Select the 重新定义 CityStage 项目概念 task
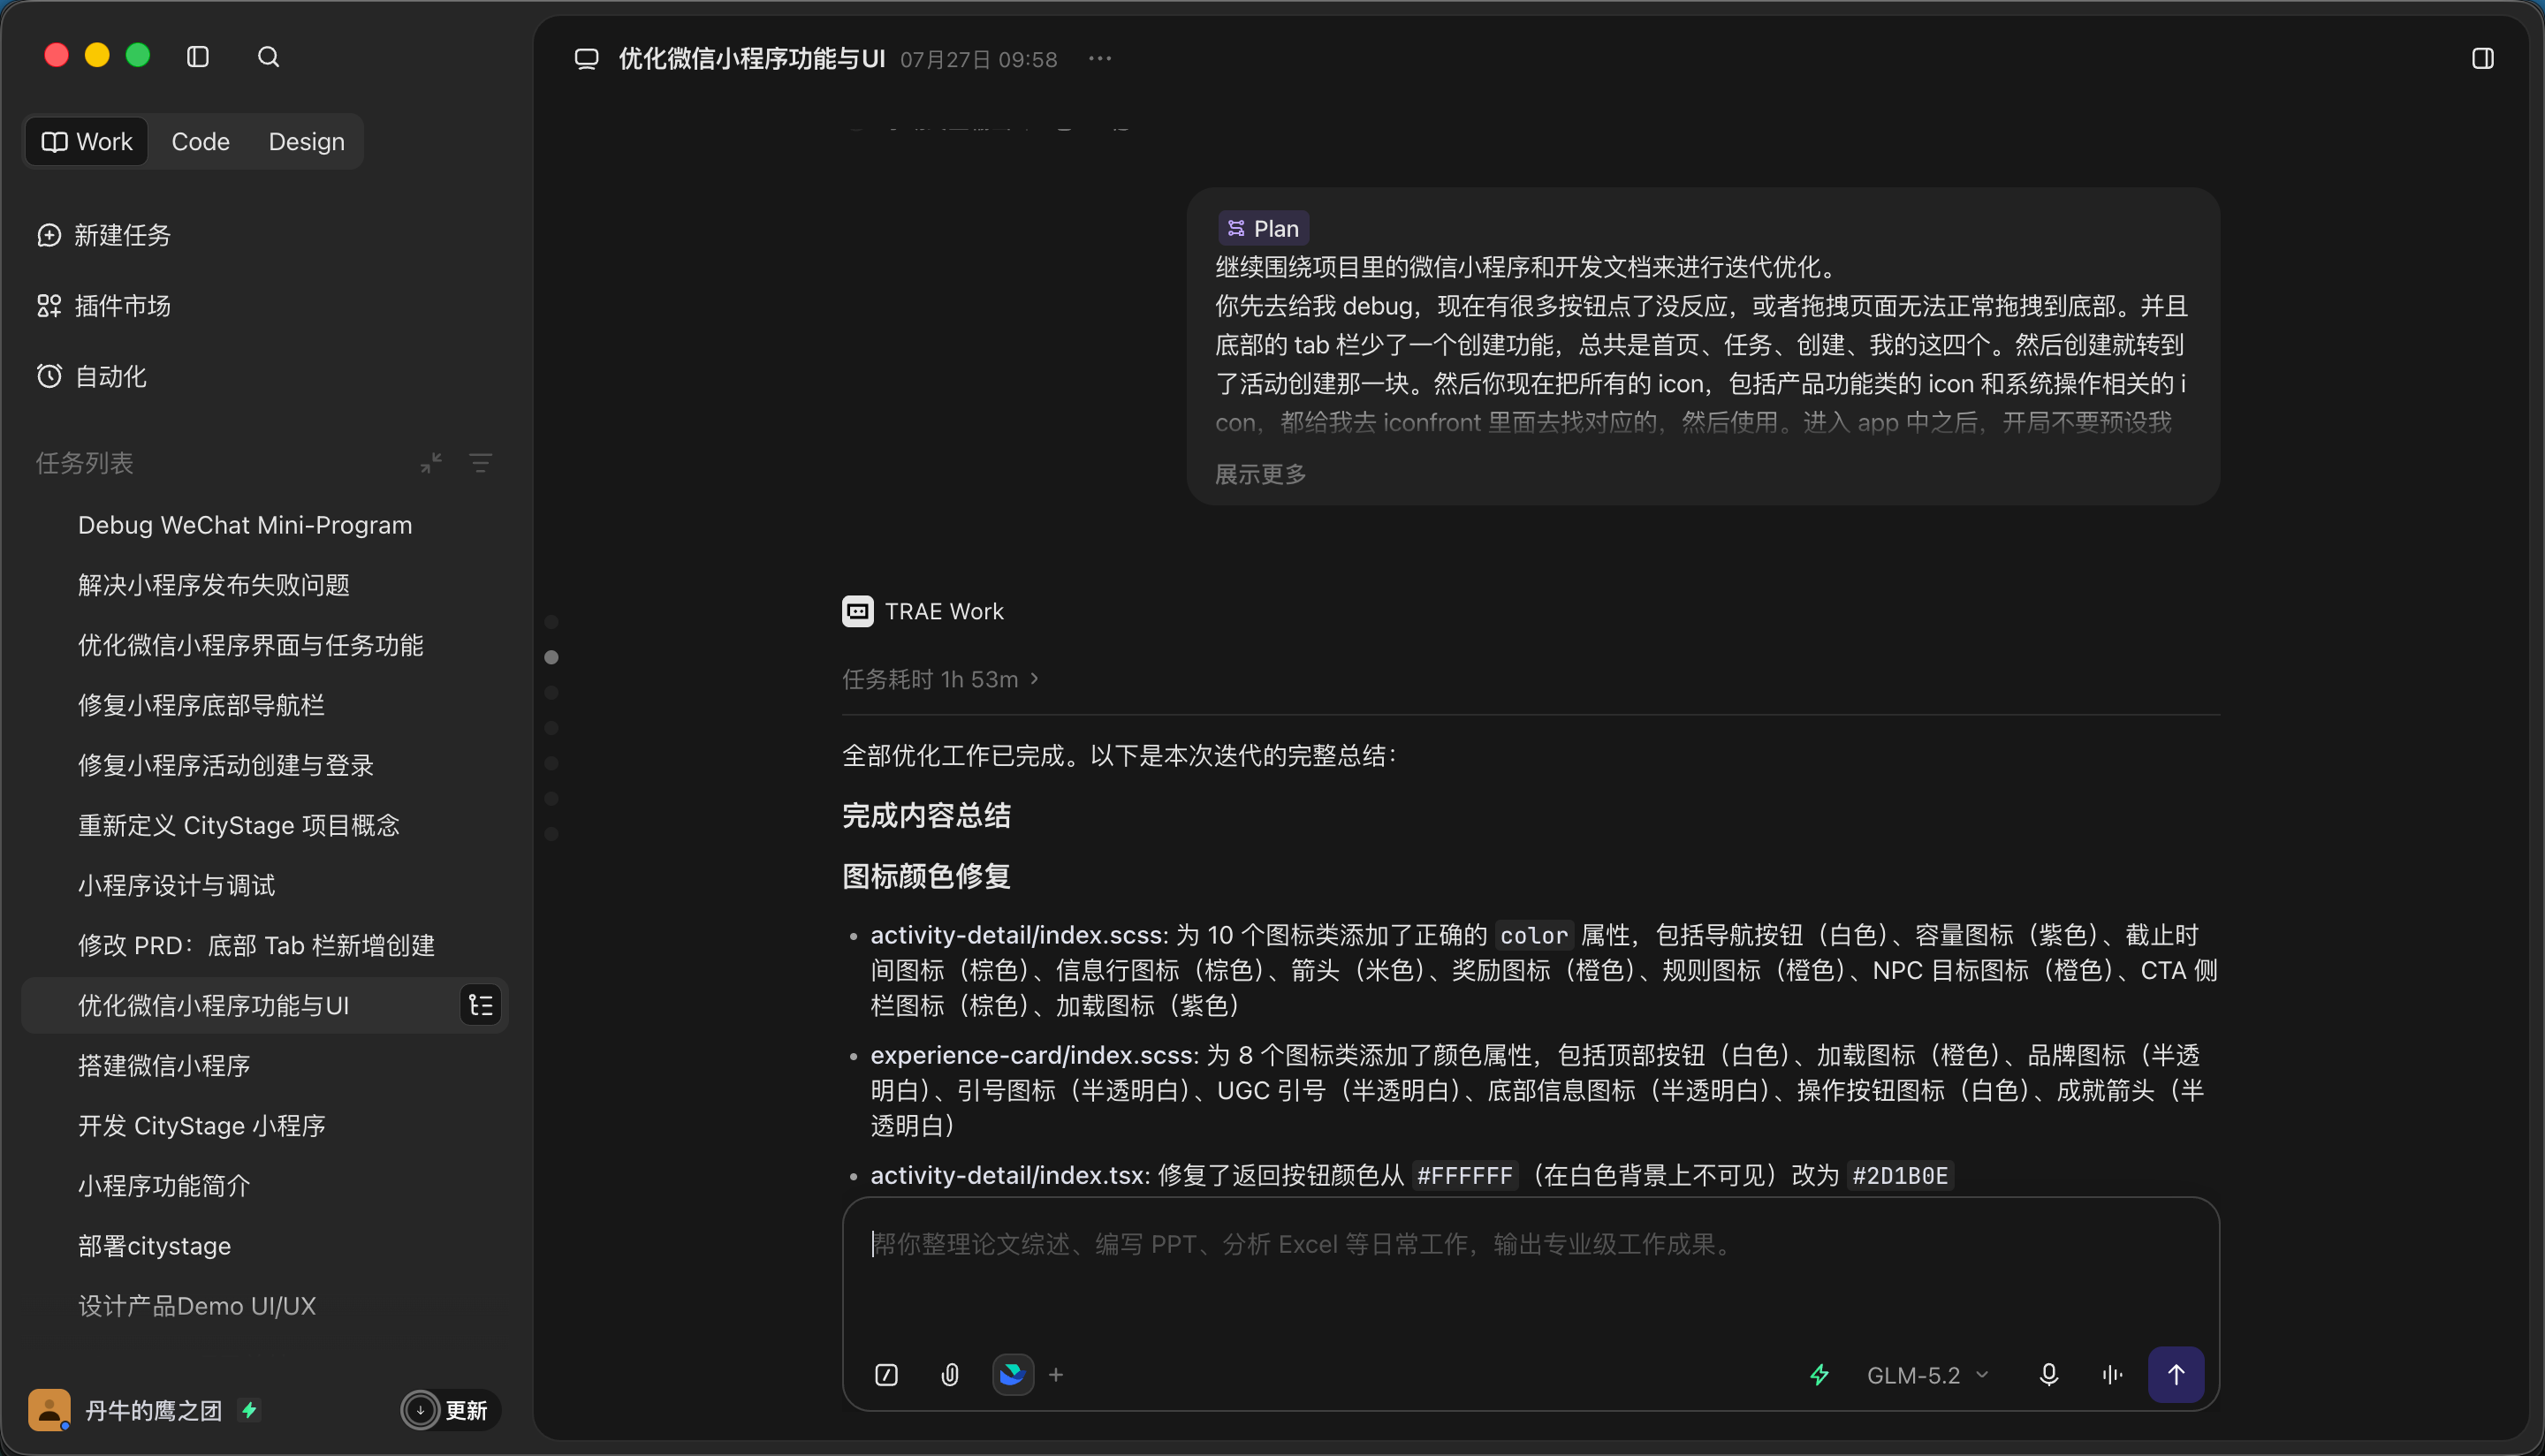 (265, 825)
